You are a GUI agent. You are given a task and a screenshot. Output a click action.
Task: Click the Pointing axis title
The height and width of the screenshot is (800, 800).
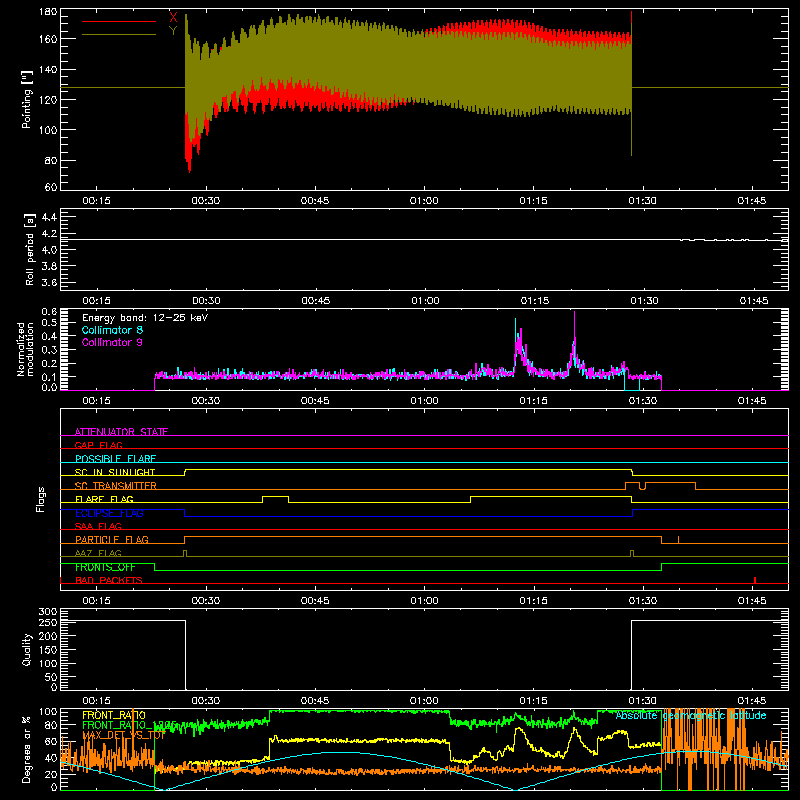tap(27, 99)
